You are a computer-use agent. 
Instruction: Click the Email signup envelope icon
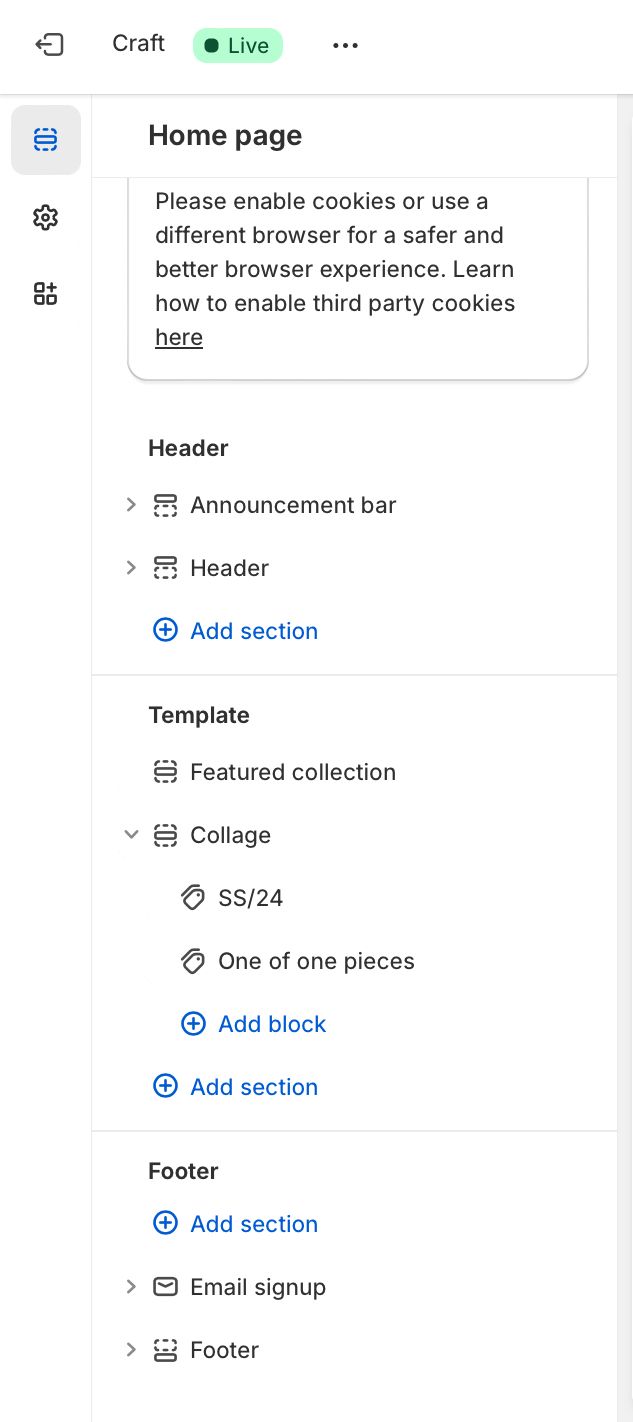point(165,1287)
